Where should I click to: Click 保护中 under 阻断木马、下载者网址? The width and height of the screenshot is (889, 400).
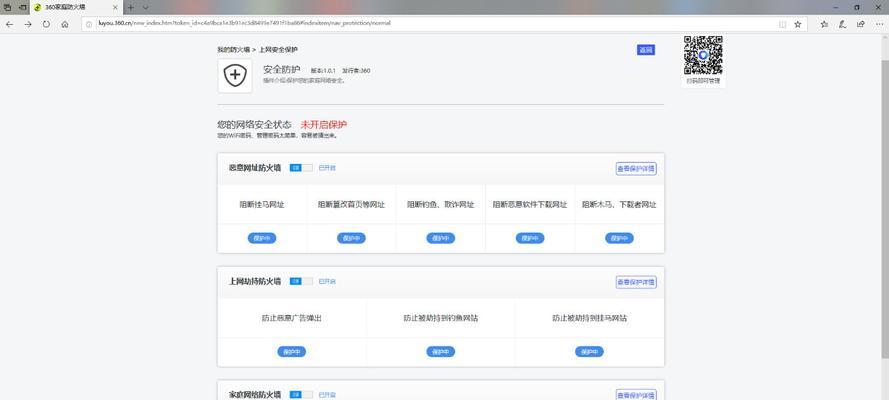coord(619,239)
